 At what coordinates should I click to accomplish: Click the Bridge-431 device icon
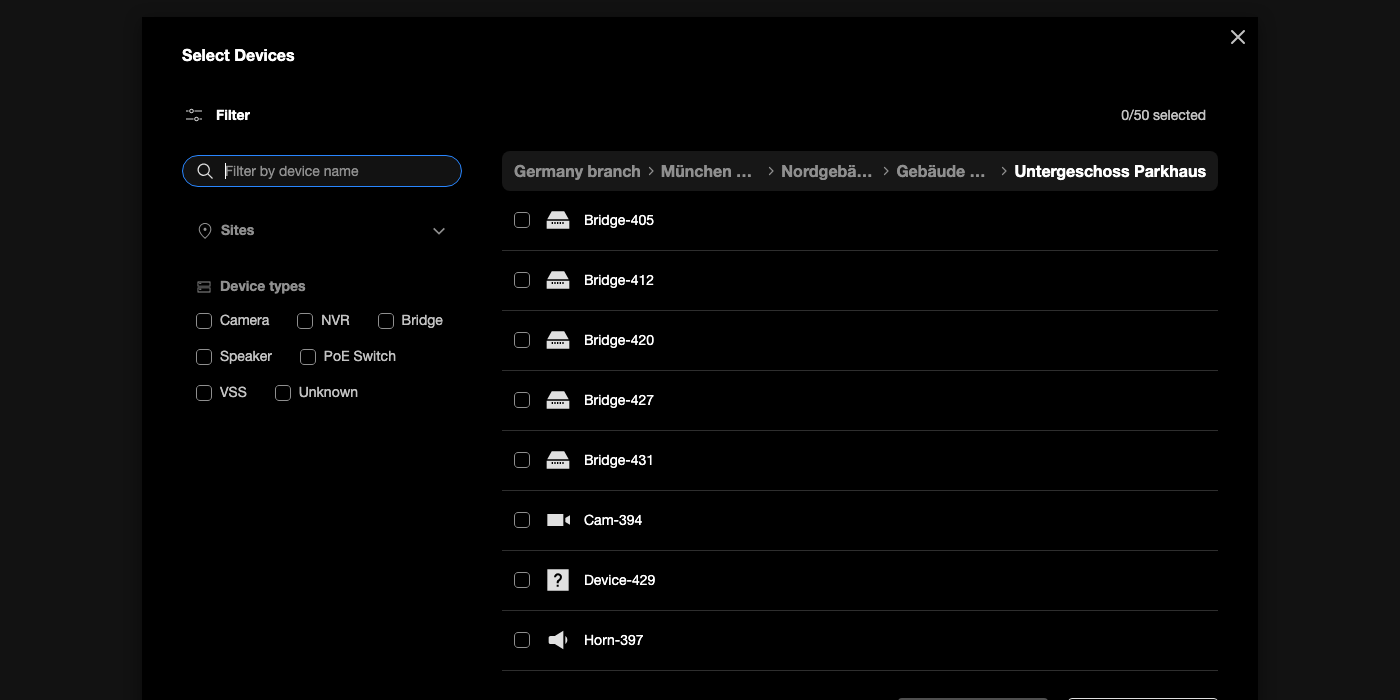(558, 460)
